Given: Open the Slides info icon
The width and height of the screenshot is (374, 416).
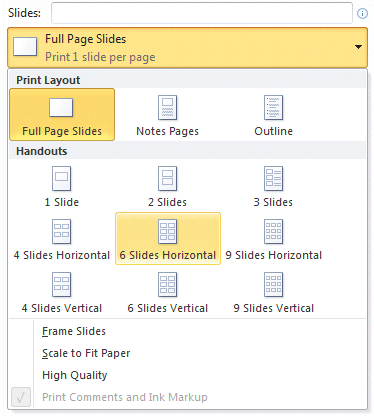Looking at the screenshot, I should coord(362,13).
